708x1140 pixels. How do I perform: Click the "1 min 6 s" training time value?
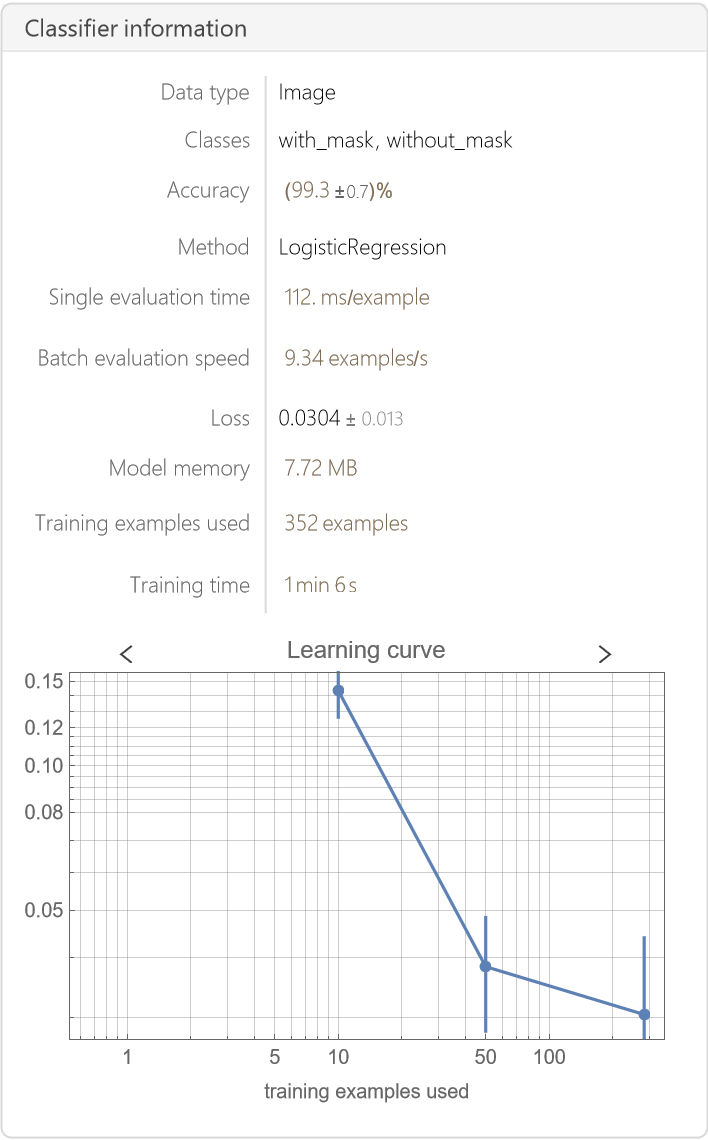pyautogui.click(x=320, y=585)
